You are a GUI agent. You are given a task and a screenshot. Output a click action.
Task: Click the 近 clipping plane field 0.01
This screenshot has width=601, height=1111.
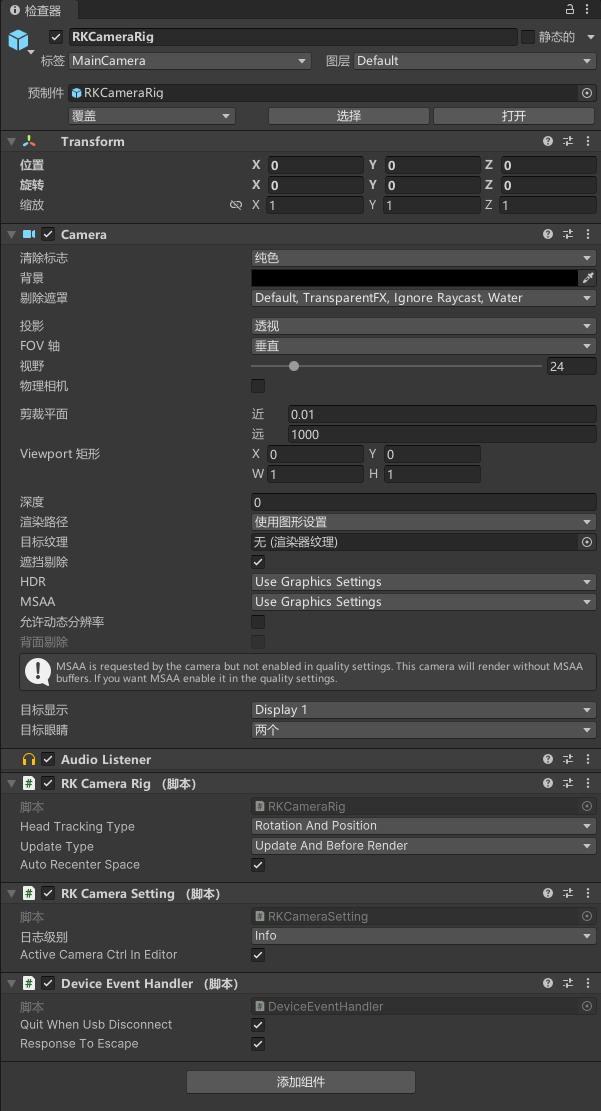tap(442, 414)
